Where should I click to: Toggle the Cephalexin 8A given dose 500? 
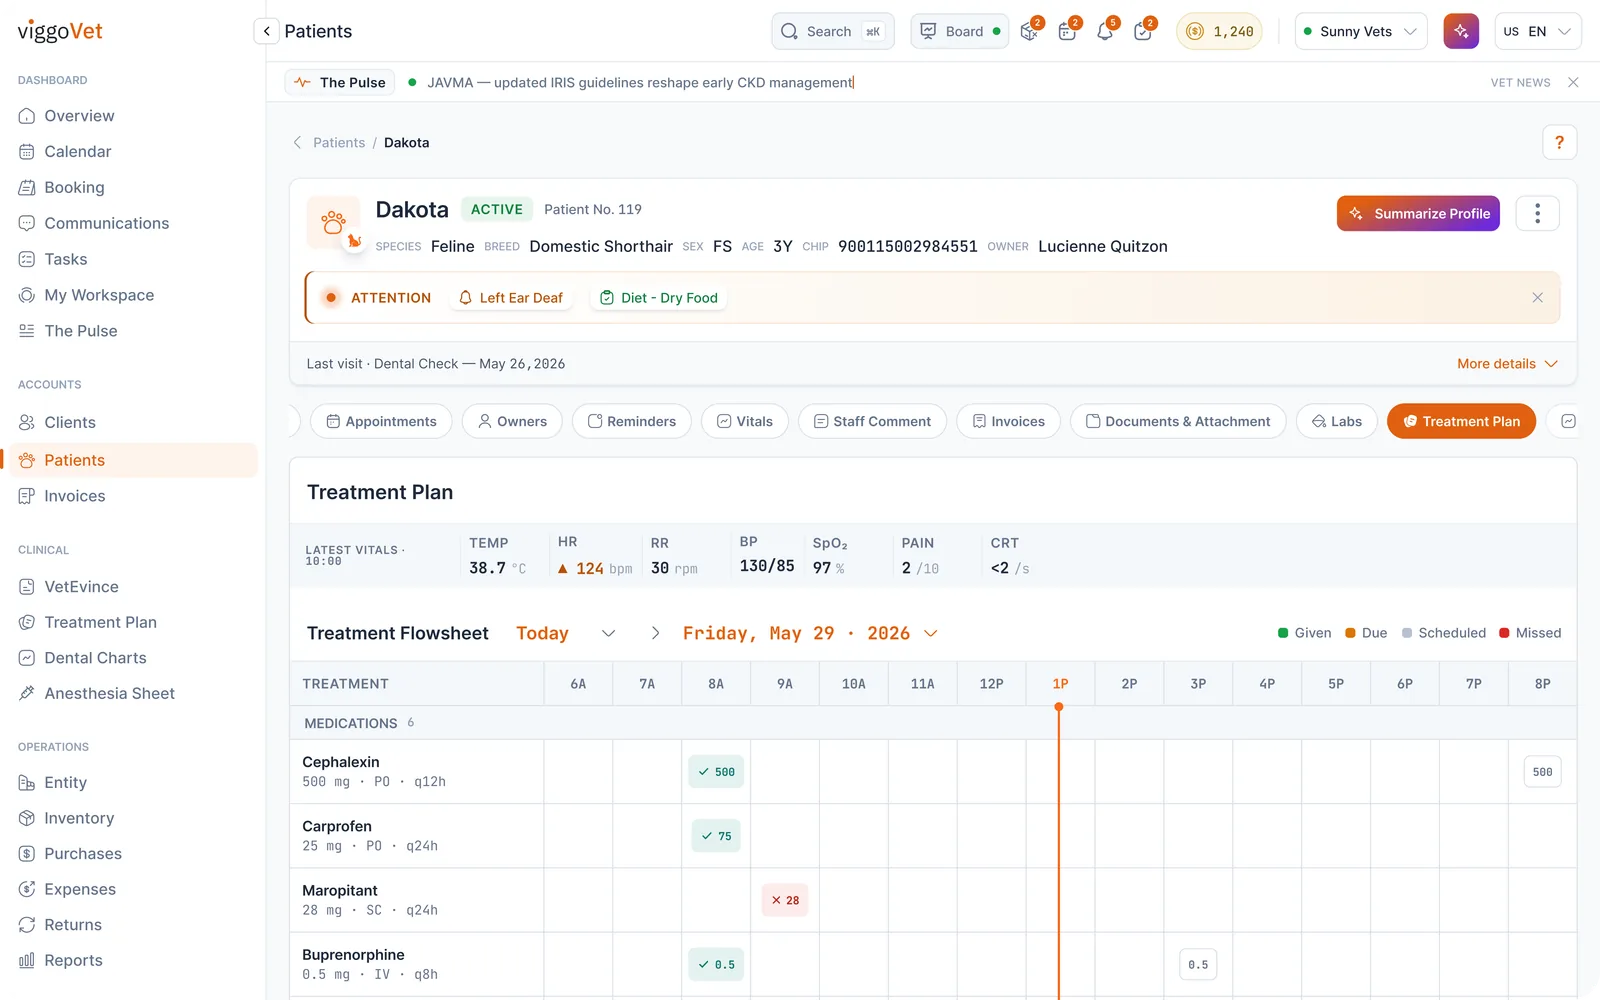(716, 772)
